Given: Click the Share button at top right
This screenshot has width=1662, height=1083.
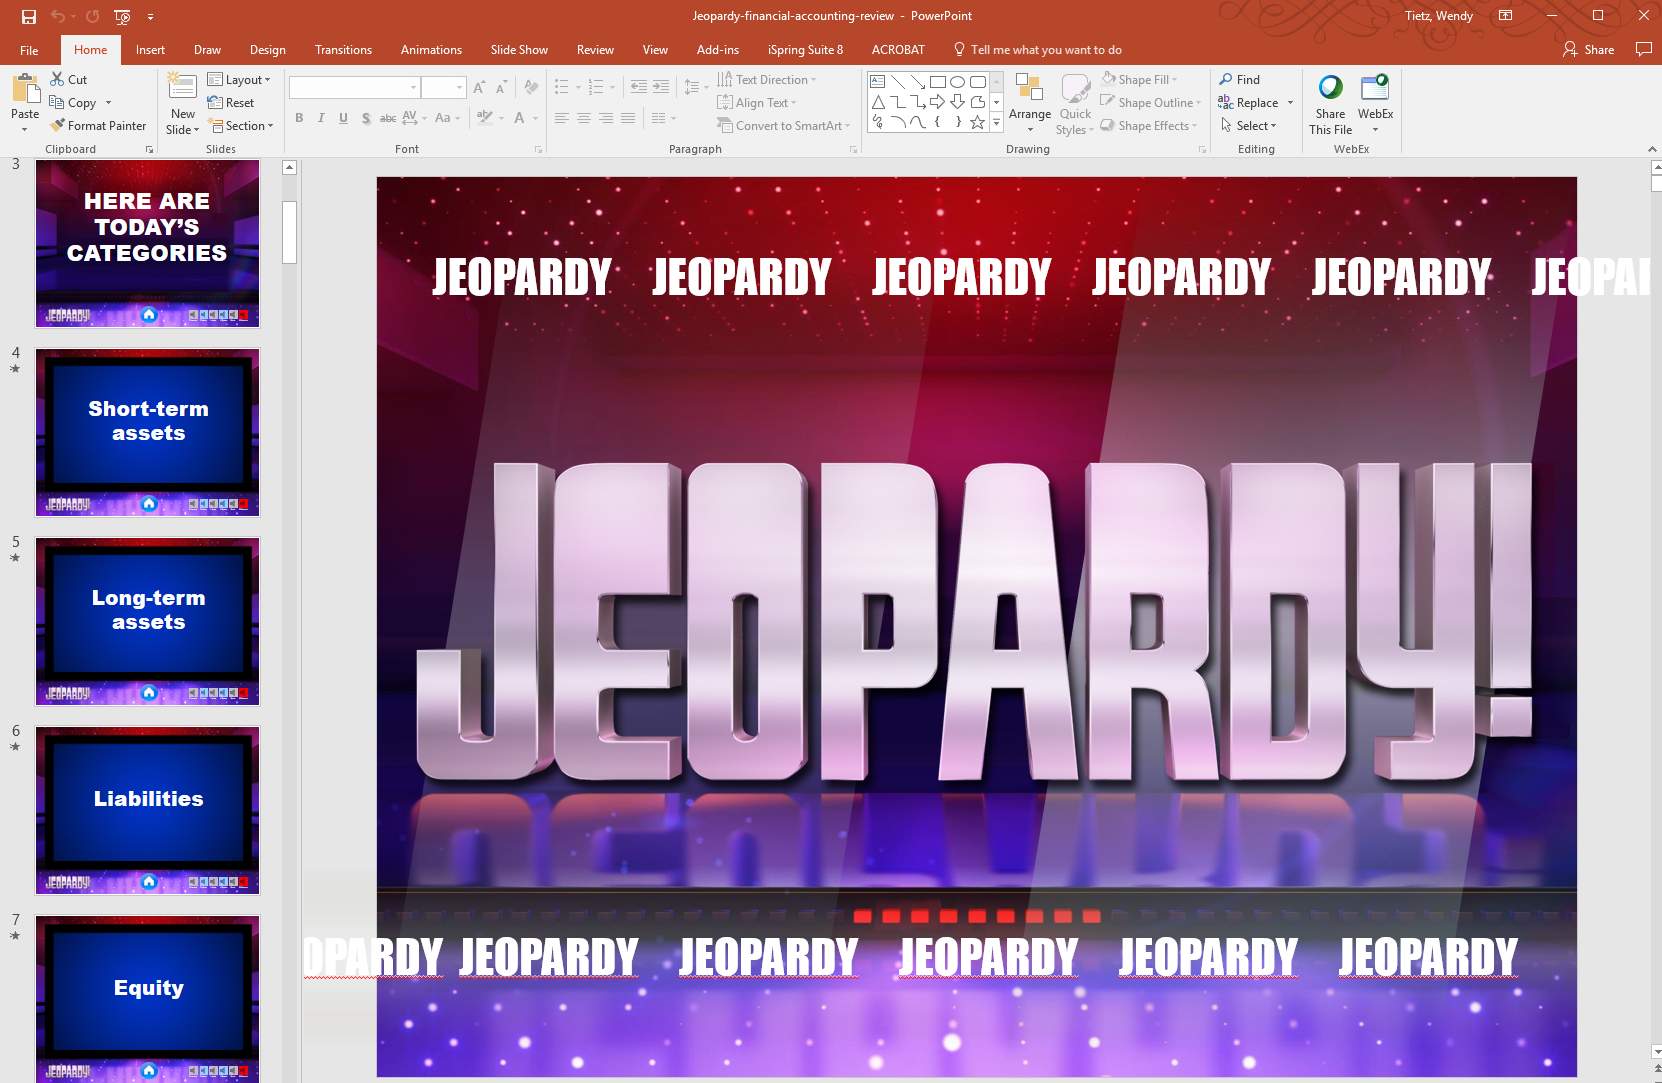Looking at the screenshot, I should [x=1588, y=50].
